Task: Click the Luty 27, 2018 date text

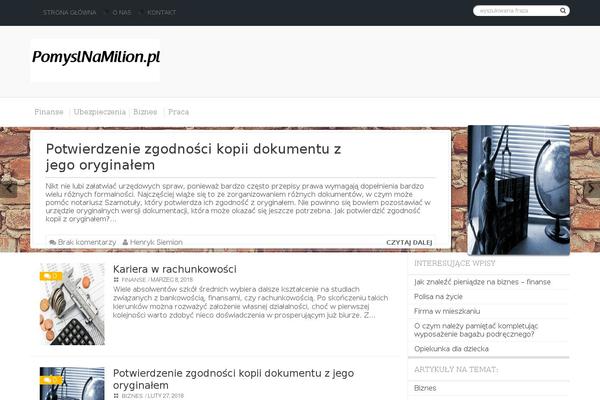Action: pos(166,396)
